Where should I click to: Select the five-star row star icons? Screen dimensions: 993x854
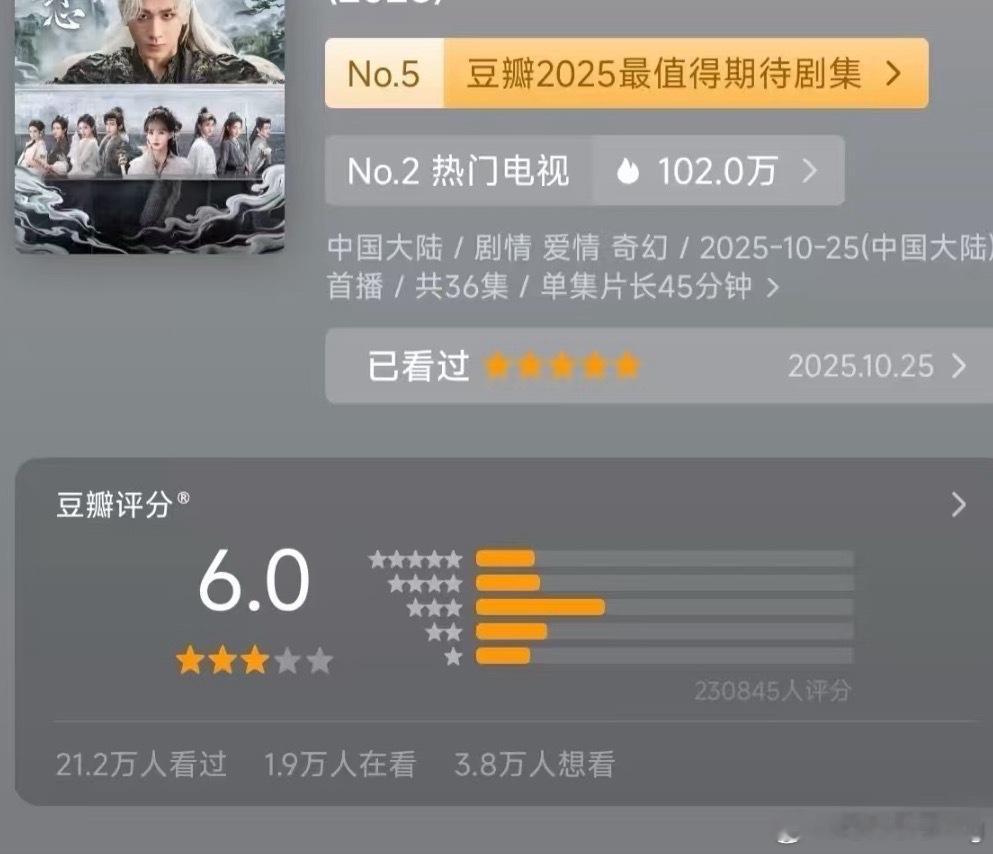click(415, 560)
